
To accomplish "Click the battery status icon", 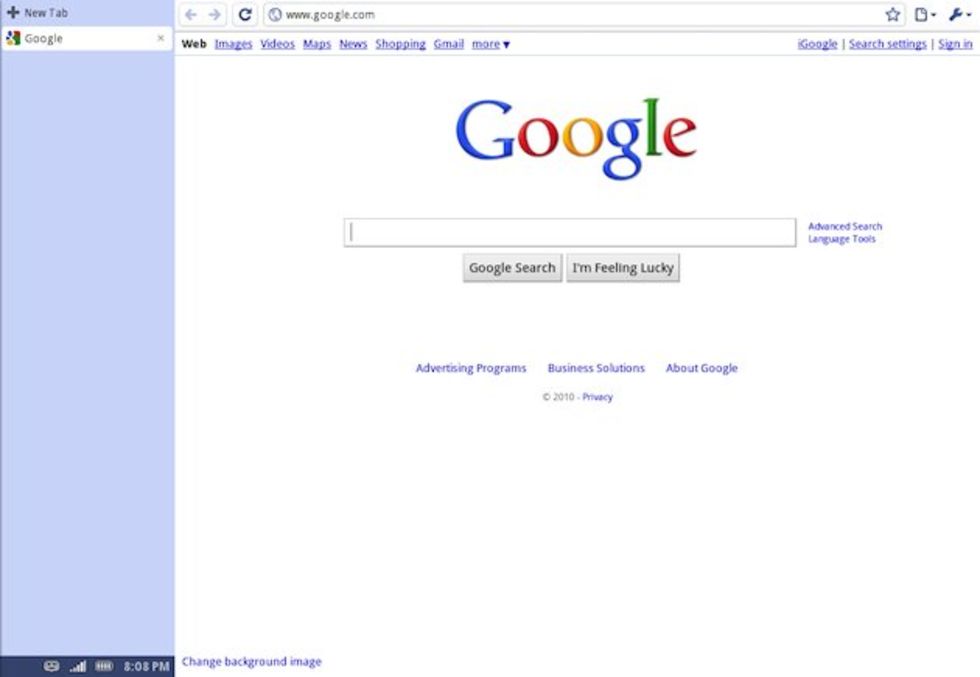I will (104, 666).
